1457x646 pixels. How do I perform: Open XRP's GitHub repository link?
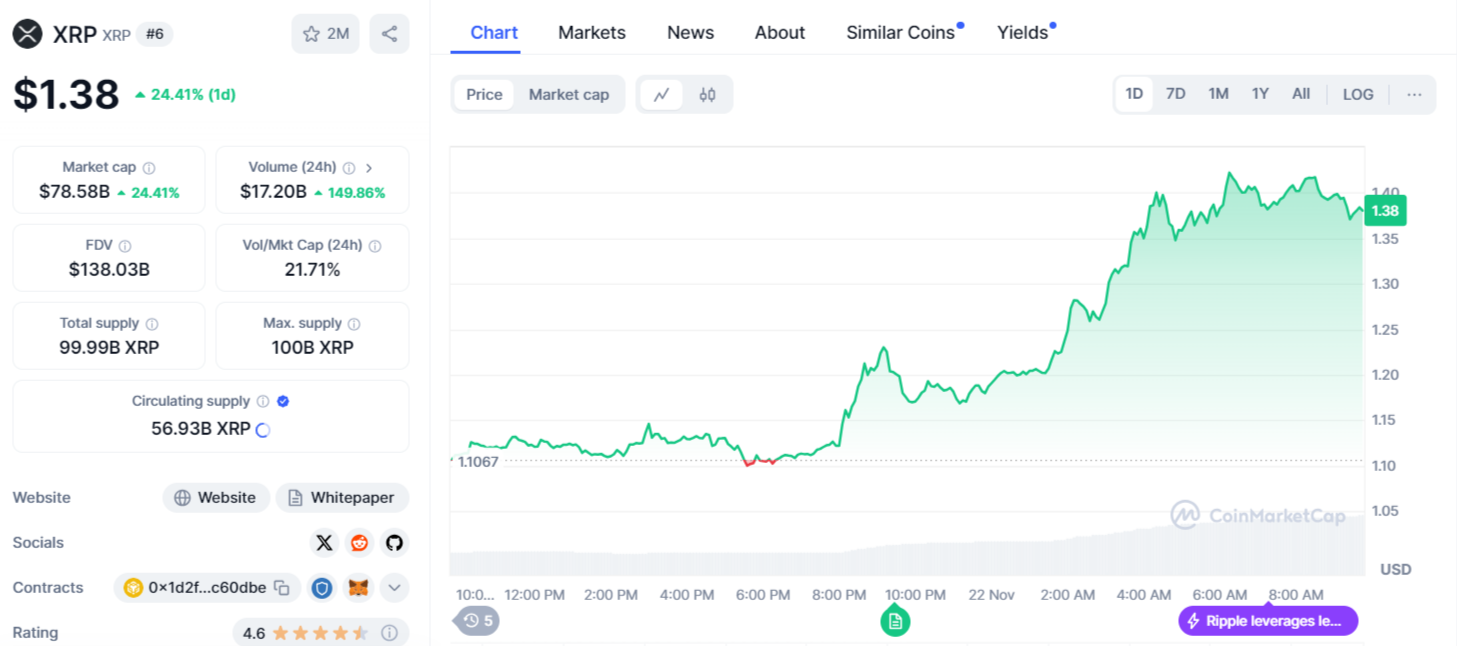[x=395, y=543]
